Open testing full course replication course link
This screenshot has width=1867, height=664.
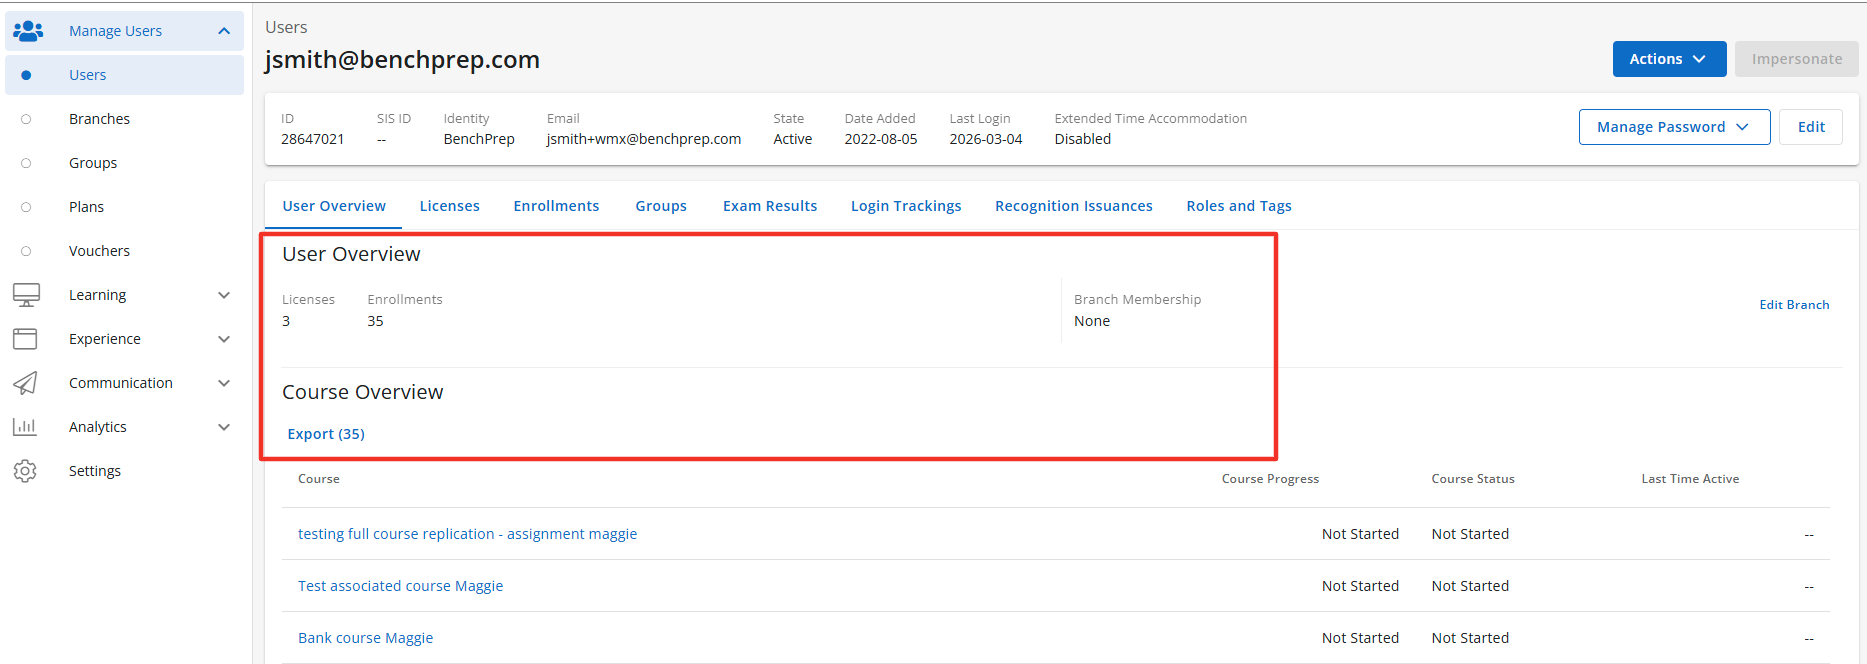click(x=467, y=534)
